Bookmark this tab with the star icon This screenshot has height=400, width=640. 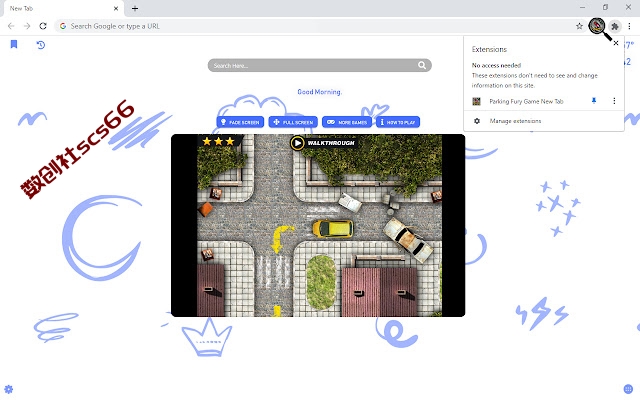click(x=579, y=26)
